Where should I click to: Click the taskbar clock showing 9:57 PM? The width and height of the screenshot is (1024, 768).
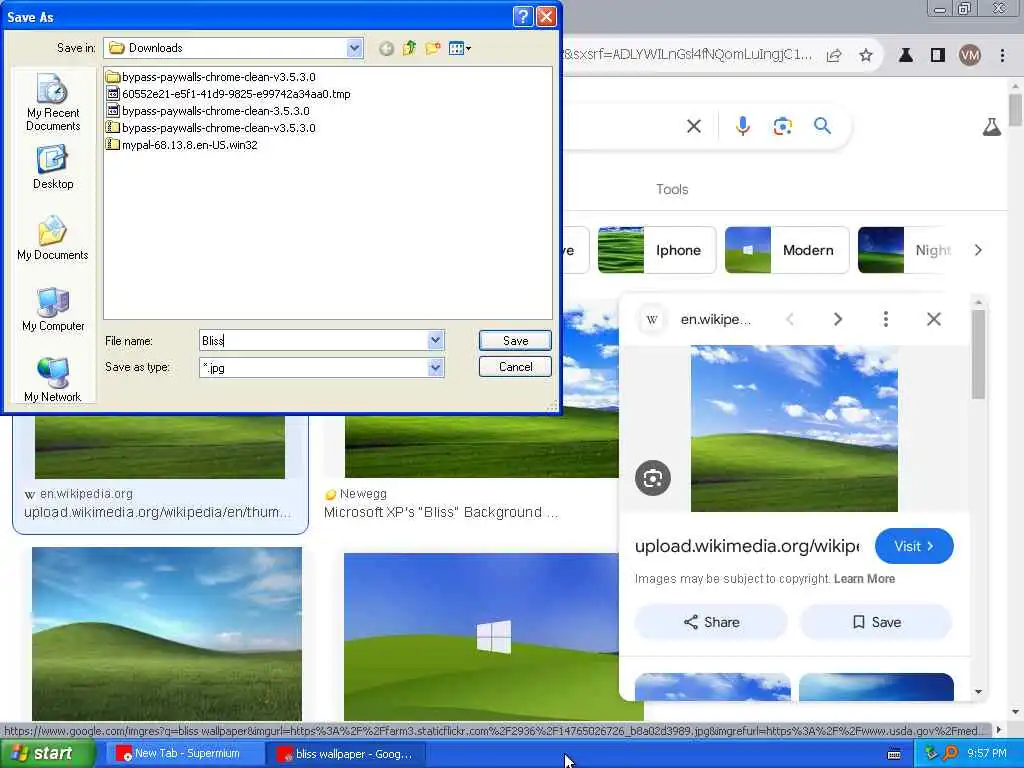[987, 753]
